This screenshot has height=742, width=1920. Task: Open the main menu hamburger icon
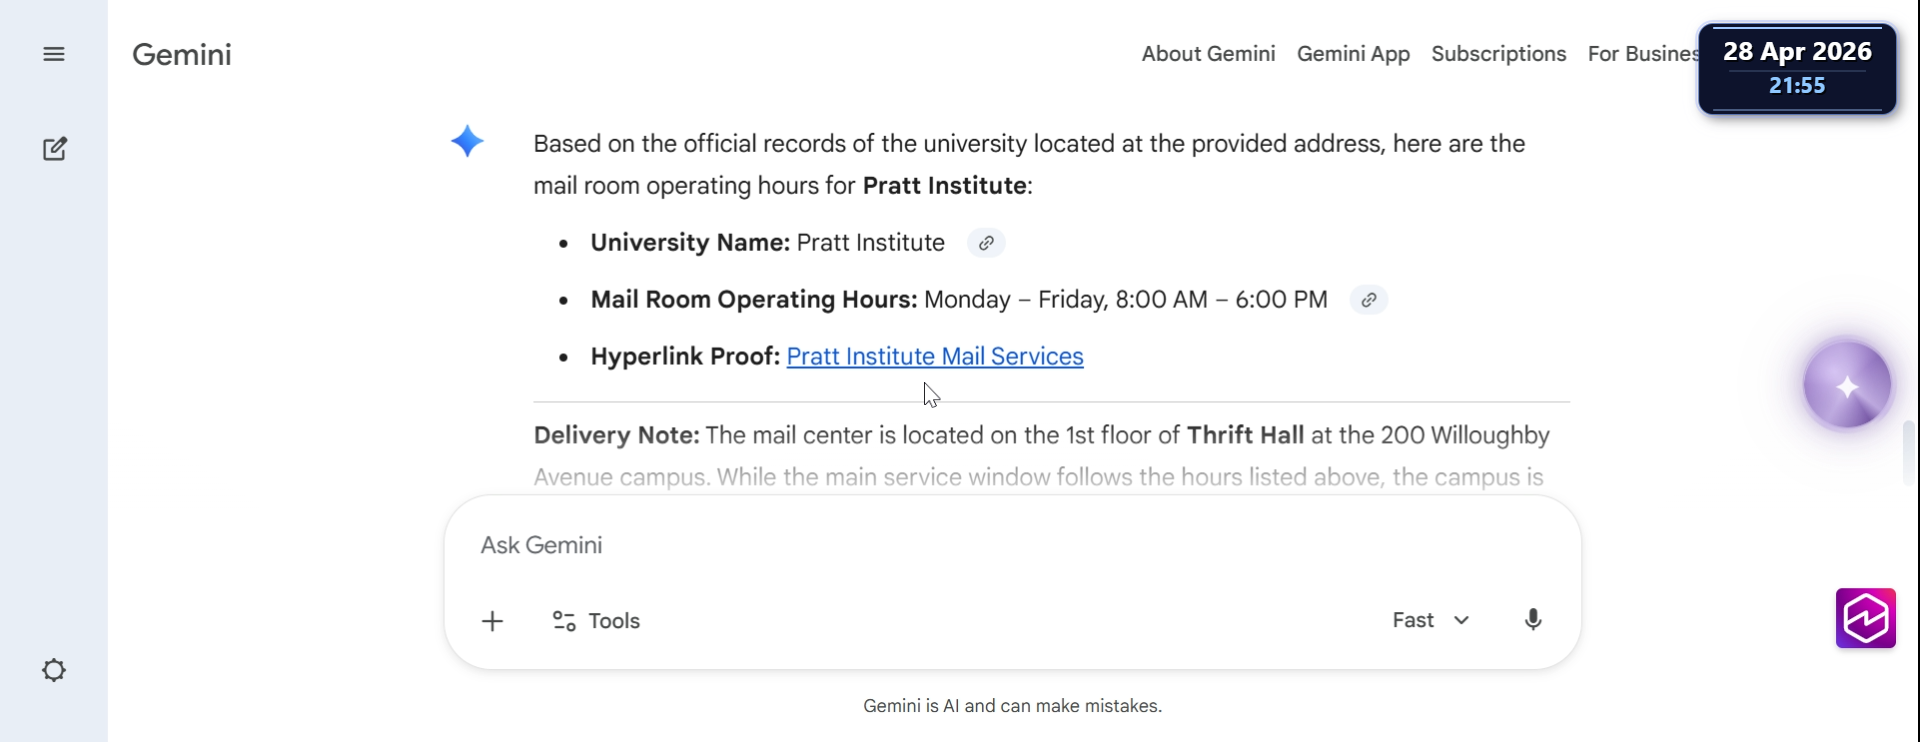tap(54, 54)
